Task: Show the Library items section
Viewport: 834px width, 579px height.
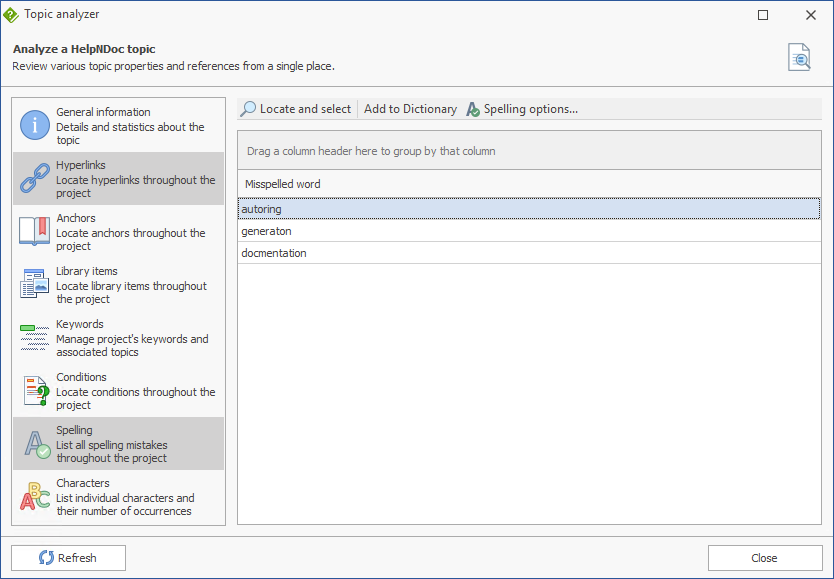Action: 119,284
